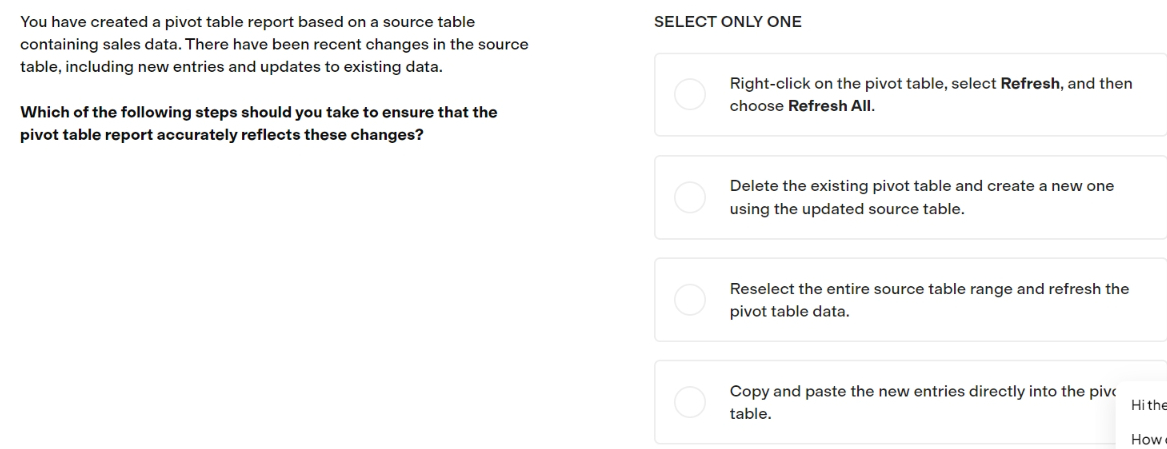Open the chat popup message starting 'Hi the'
Image resolution: width=1167 pixels, height=449 pixels.
pyautogui.click(x=1148, y=405)
